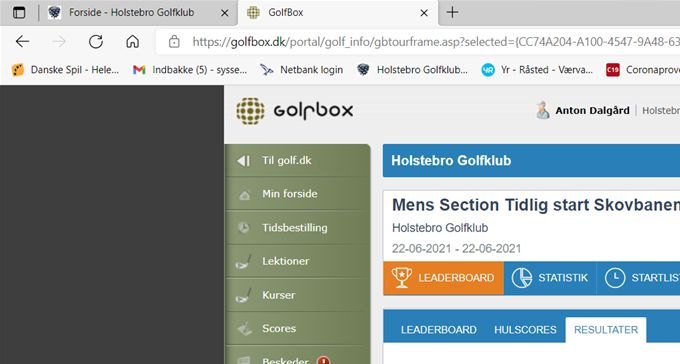Open Gmail Indbakke bookmark
This screenshot has width=680, height=364.
[x=190, y=69]
